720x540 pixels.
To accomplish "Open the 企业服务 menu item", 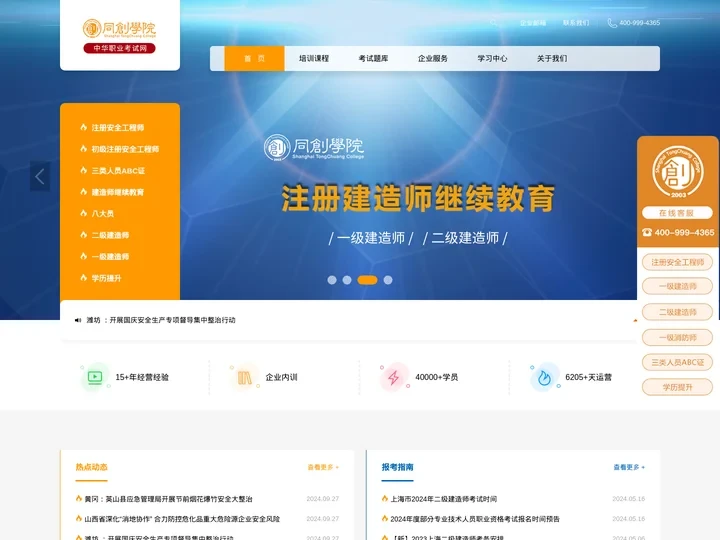I will point(433,58).
